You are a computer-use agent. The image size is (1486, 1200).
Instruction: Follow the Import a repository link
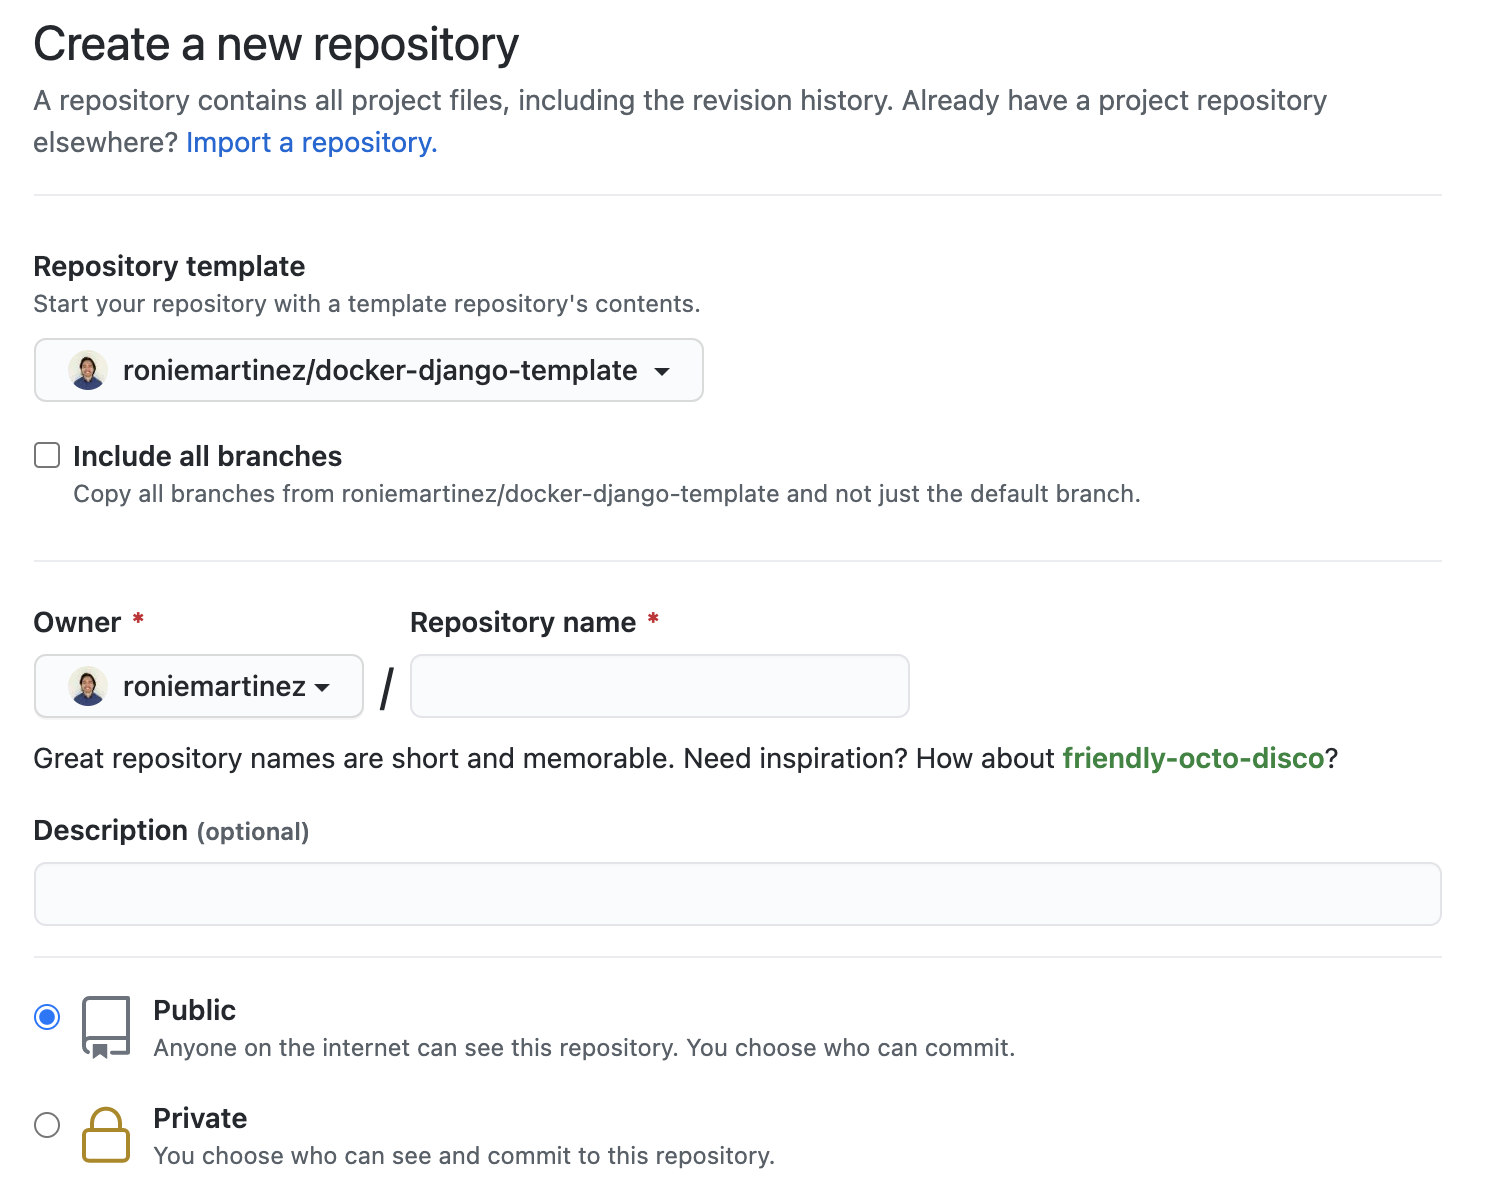312,143
